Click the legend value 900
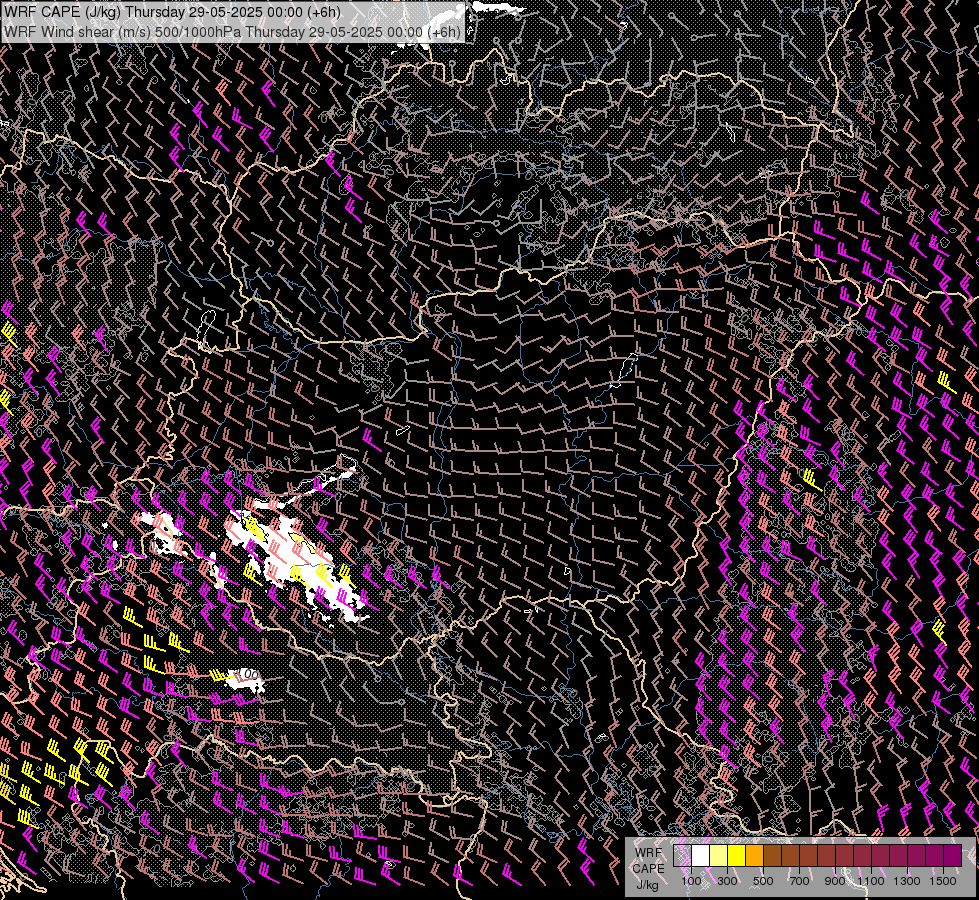 point(835,881)
